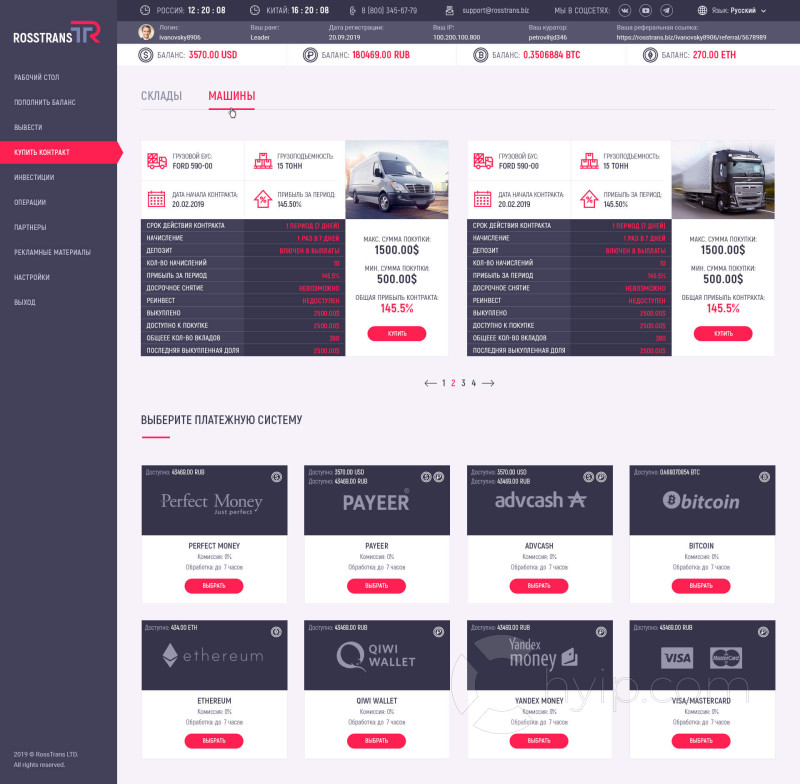
Task: Go to previous page with left arrow
Action: tap(430, 383)
